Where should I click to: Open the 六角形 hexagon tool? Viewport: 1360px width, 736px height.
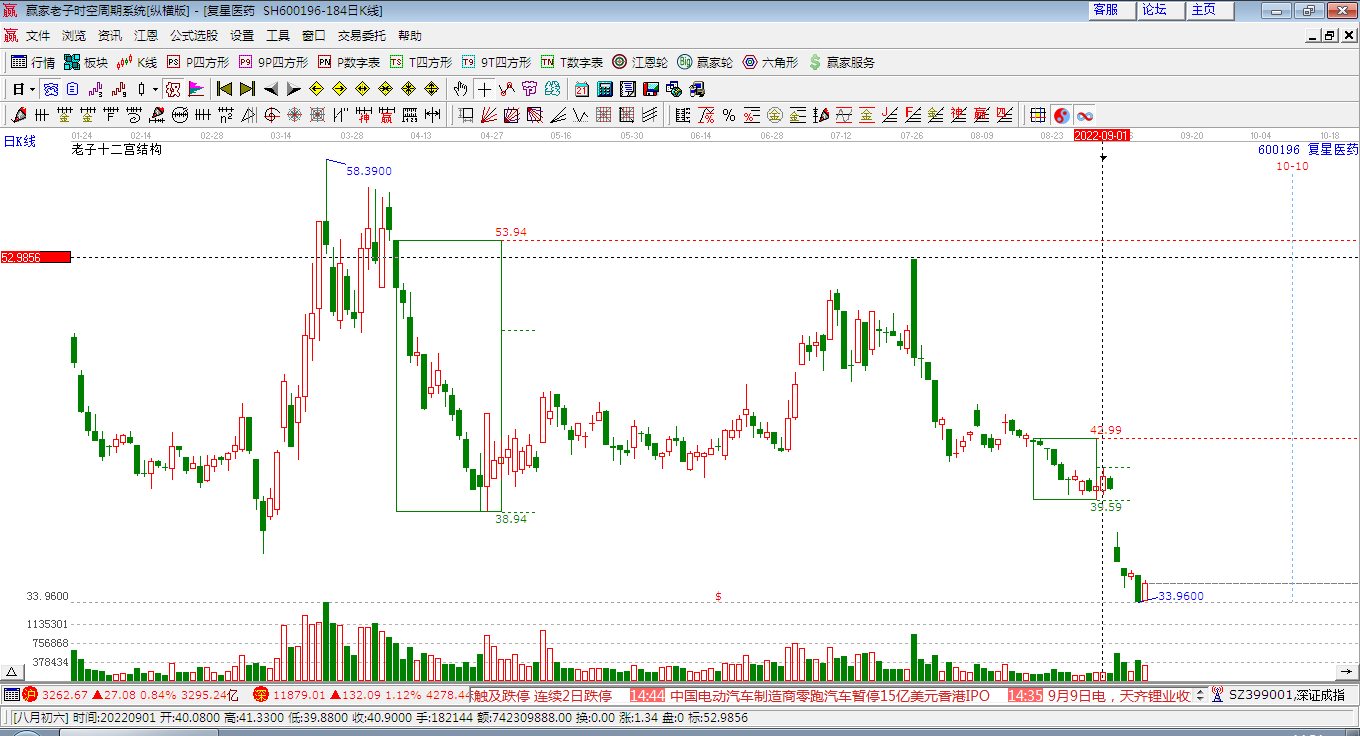[x=770, y=62]
